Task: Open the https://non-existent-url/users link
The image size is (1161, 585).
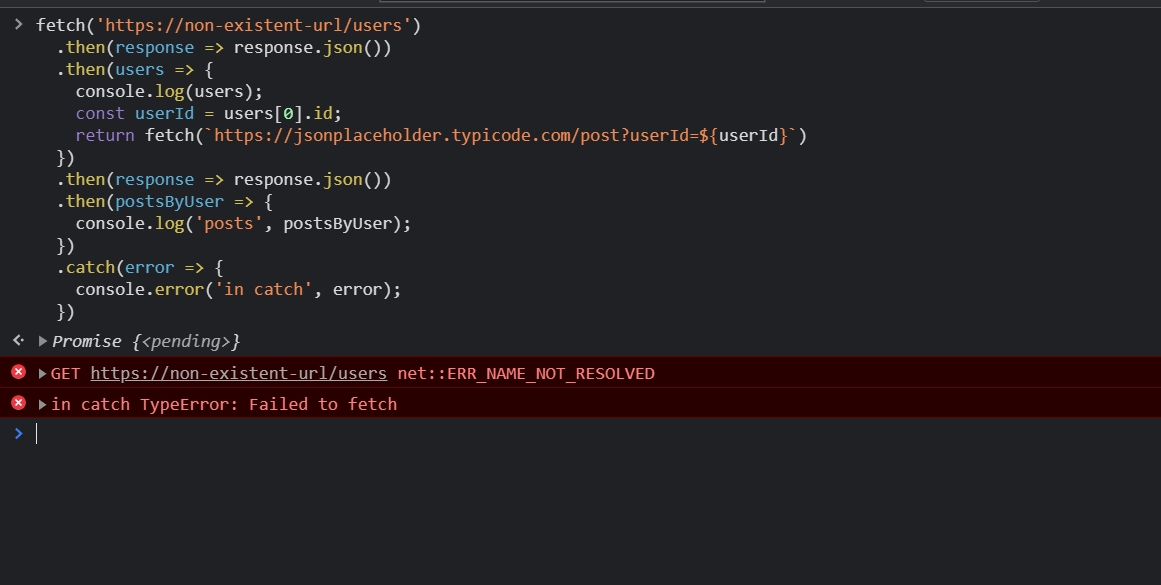Action: point(238,373)
